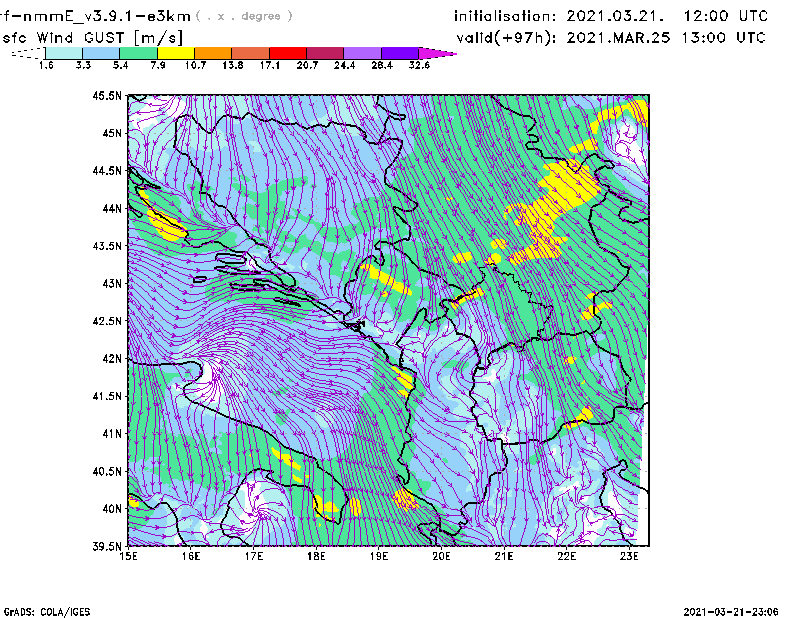Screen dimensions: 800x618
Task: Click the legend value 28.4
Action: click(382, 65)
